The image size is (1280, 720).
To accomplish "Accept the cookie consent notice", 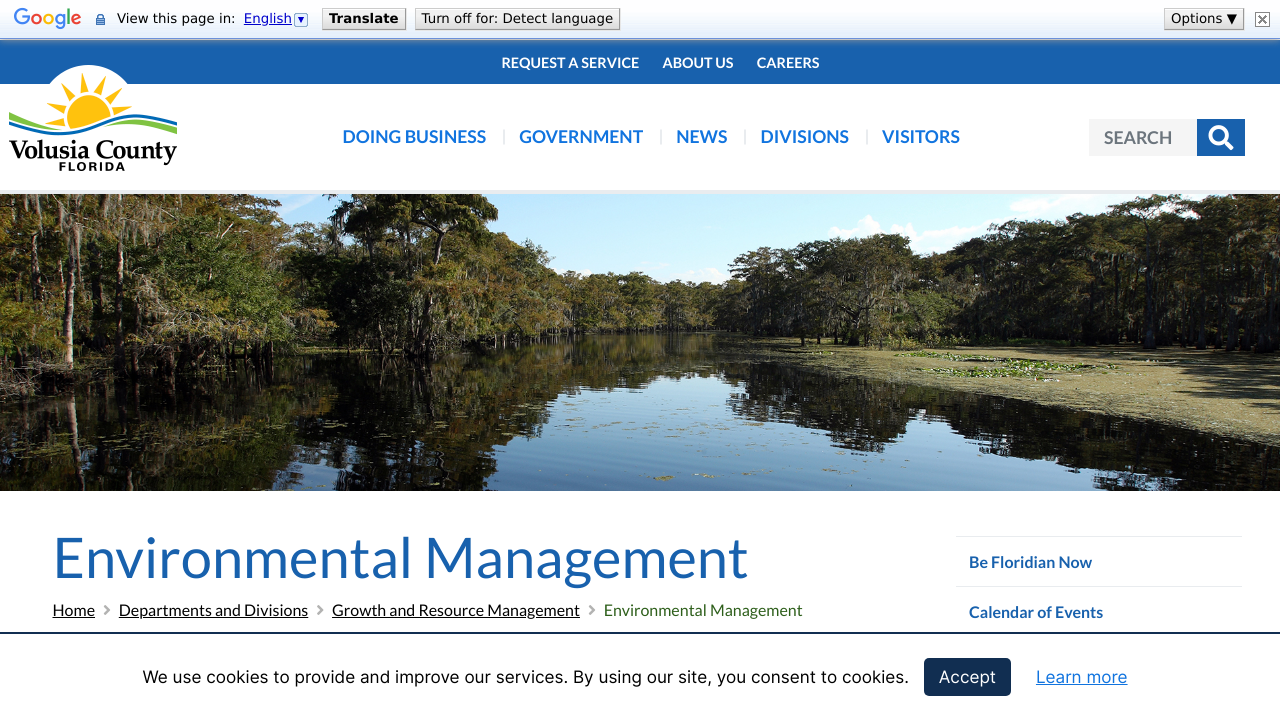I will (966, 677).
